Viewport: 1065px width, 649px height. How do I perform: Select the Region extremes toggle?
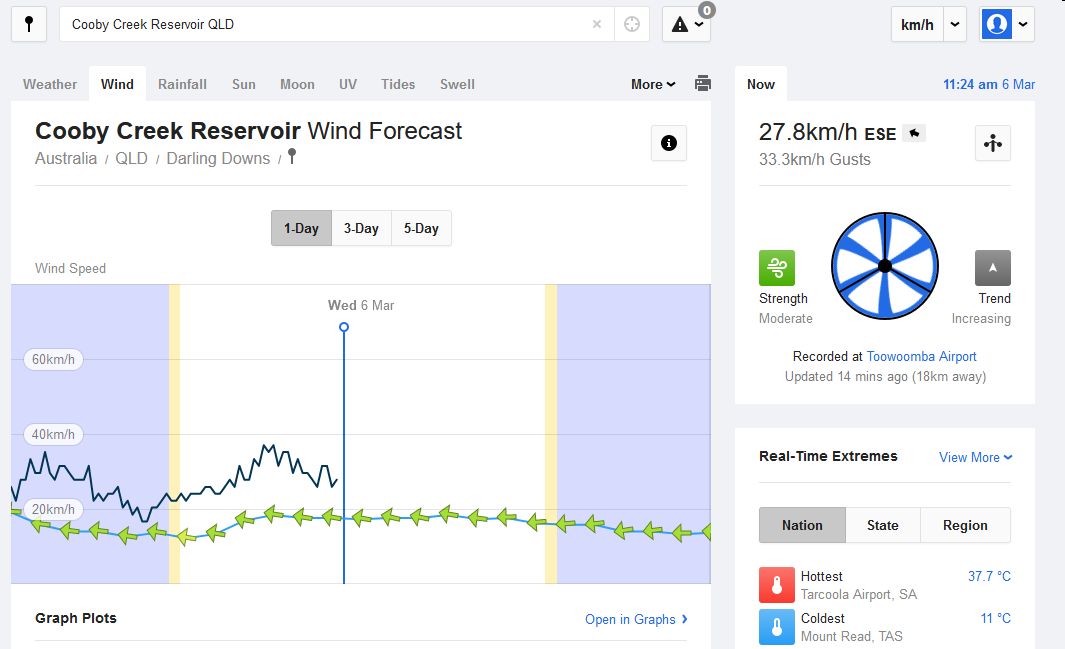click(965, 525)
